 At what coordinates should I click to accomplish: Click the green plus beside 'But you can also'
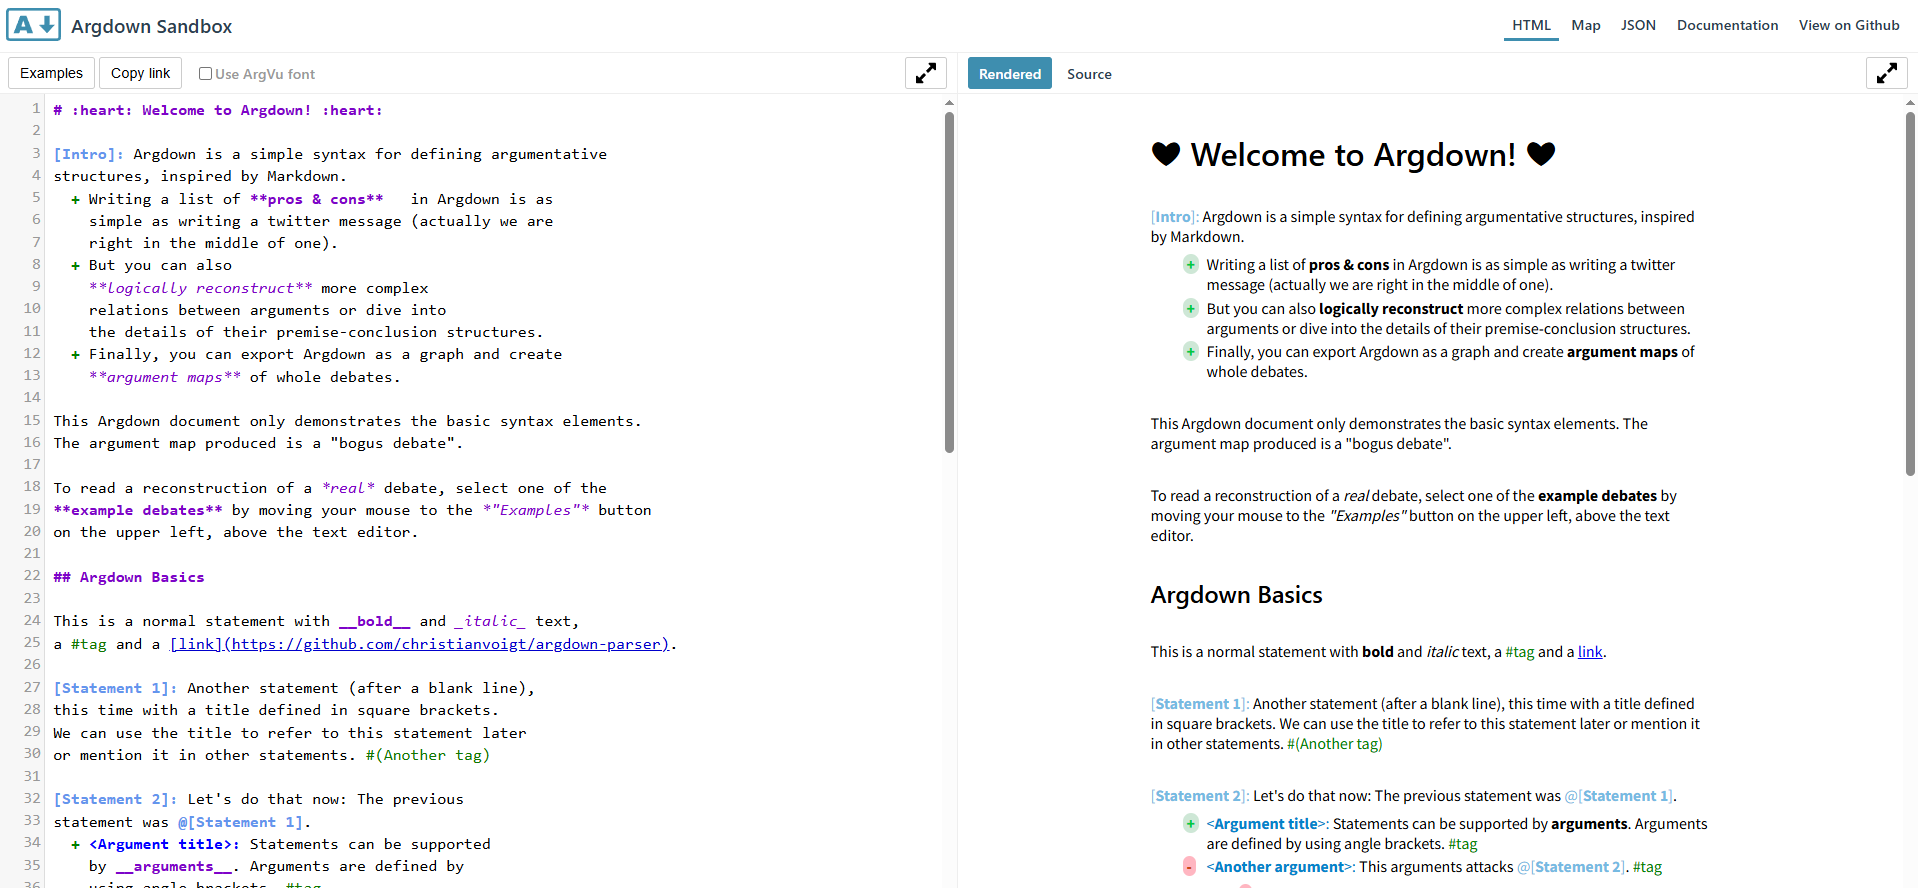coord(1190,309)
